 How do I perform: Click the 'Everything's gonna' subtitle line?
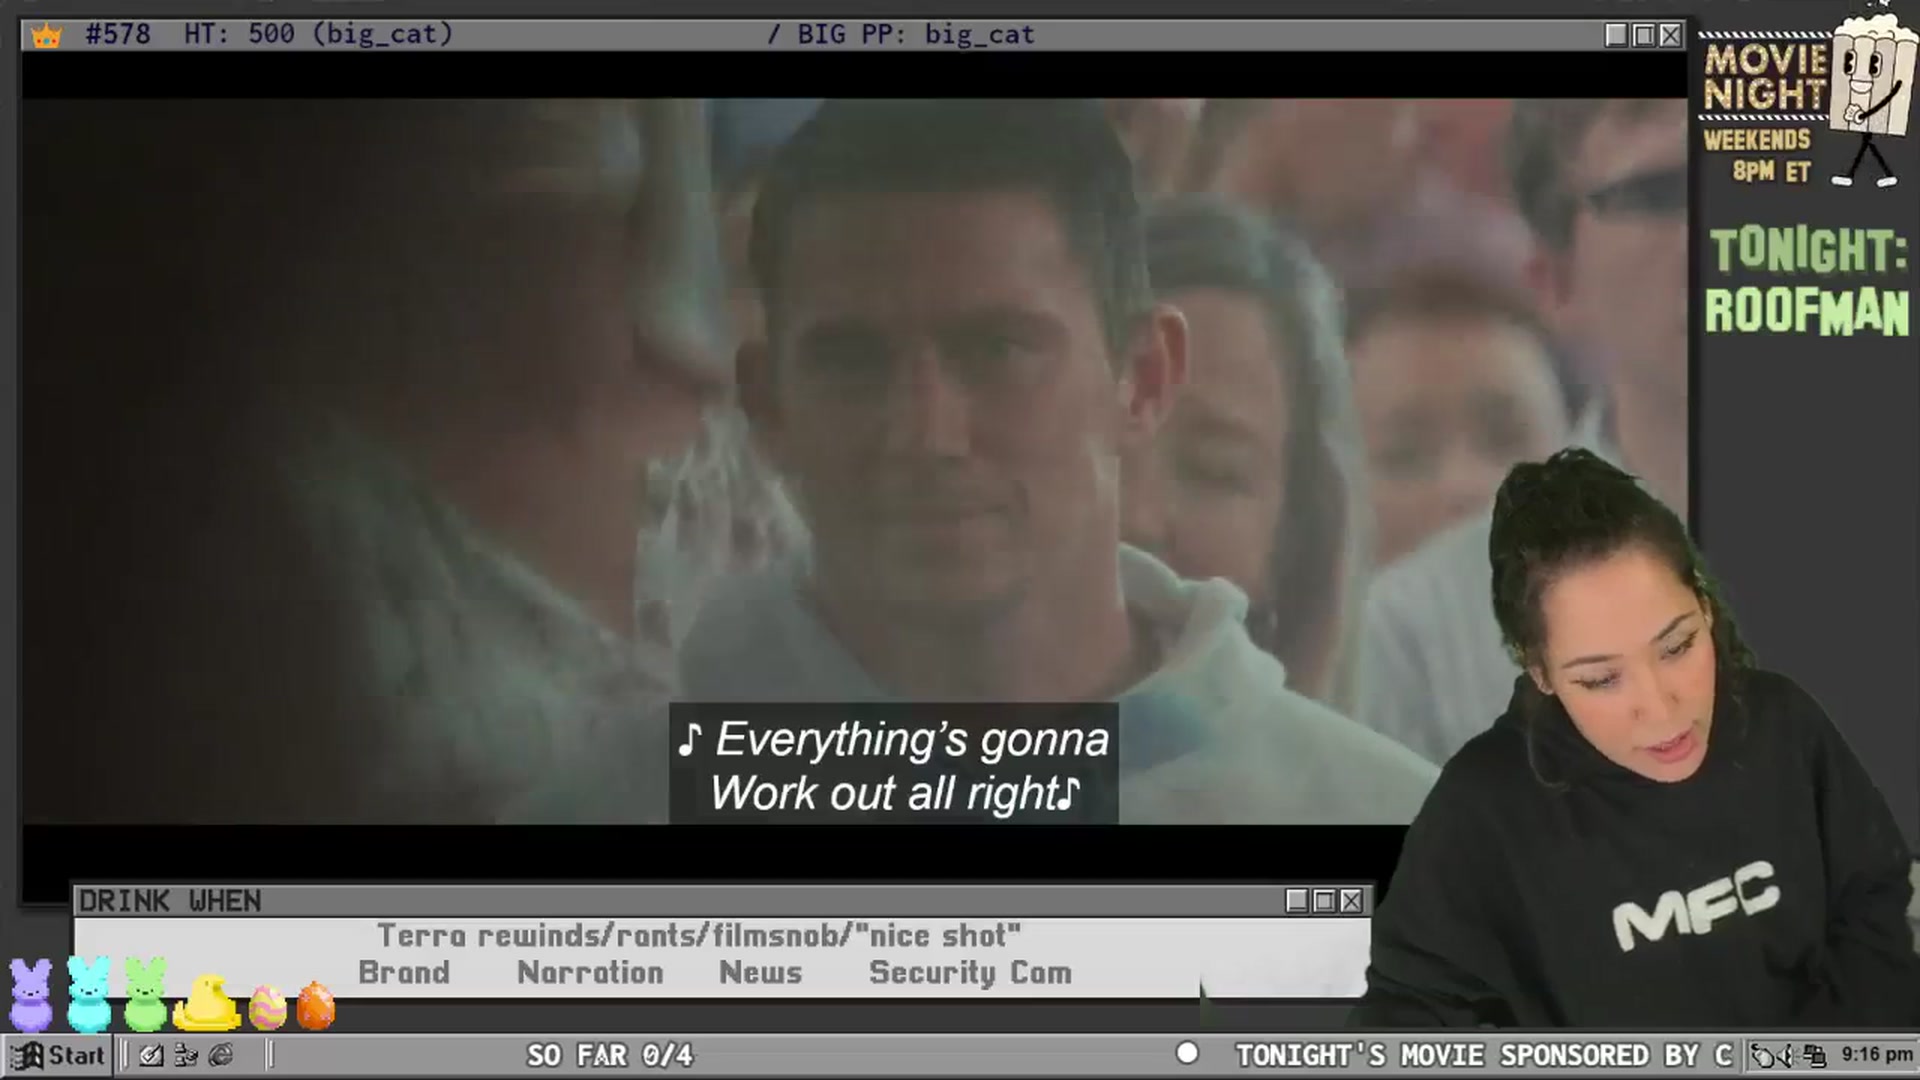click(893, 740)
